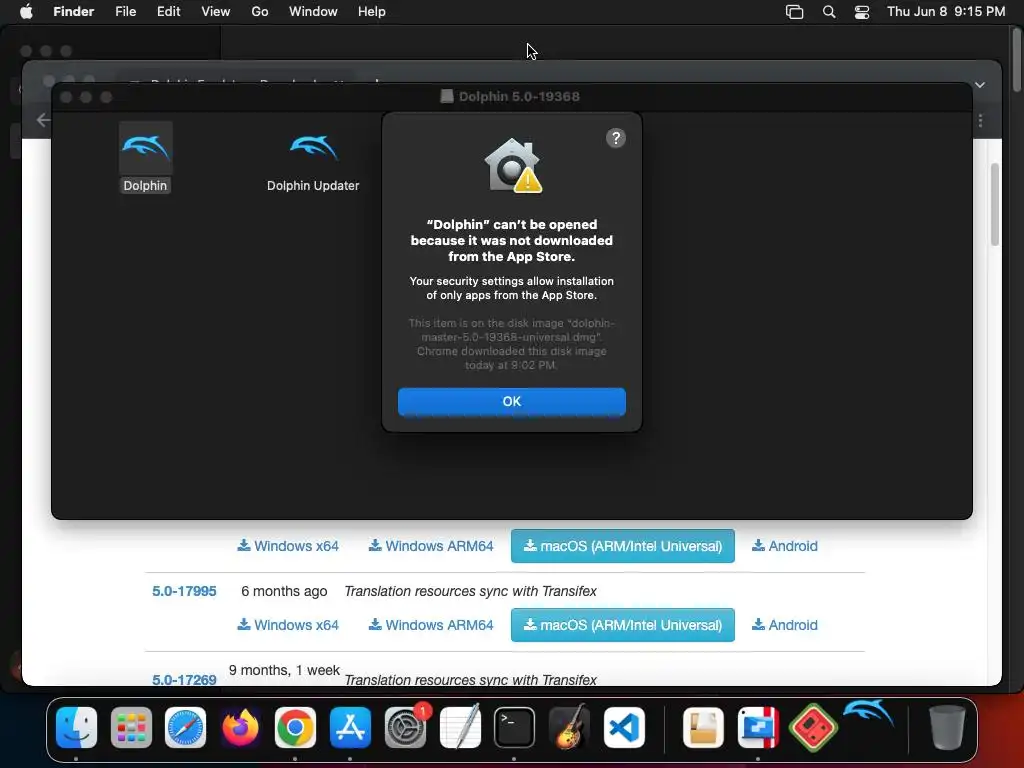Open the Help menu
Screen dimensions: 1024x768
372,12
